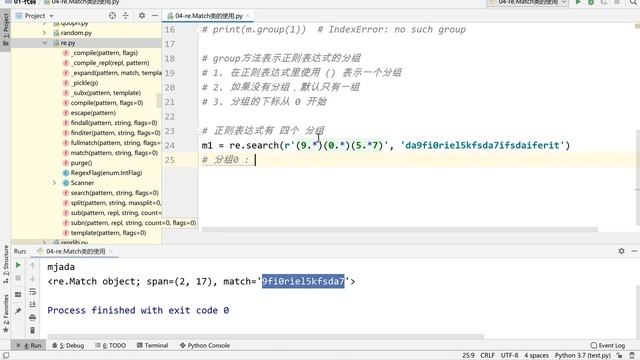
Task: Open the Python Console tool window
Action: [205, 345]
